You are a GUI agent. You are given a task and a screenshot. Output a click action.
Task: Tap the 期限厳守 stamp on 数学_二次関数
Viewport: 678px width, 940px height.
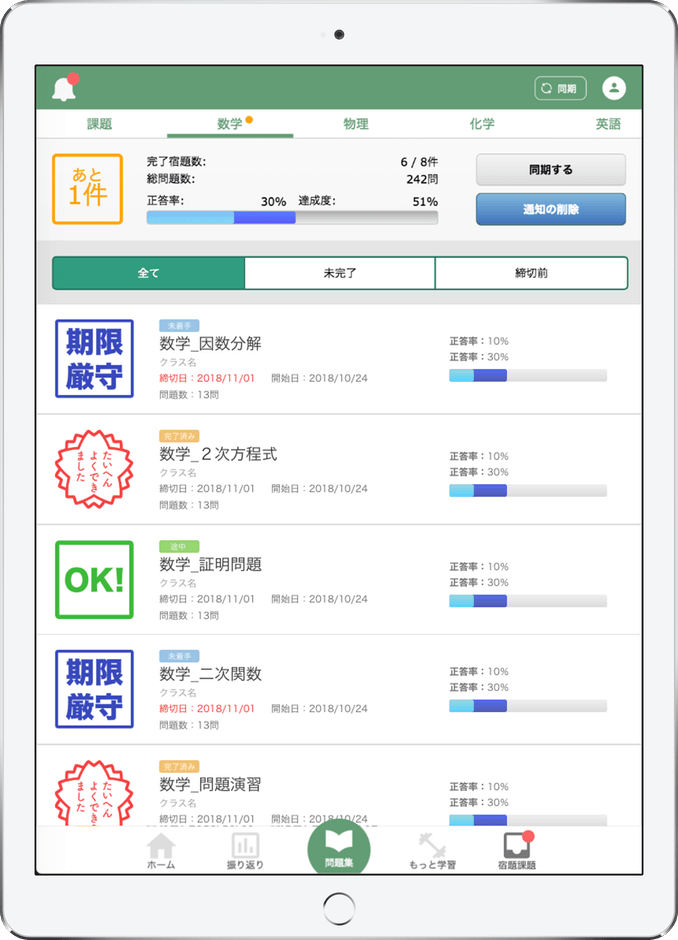(x=94, y=690)
